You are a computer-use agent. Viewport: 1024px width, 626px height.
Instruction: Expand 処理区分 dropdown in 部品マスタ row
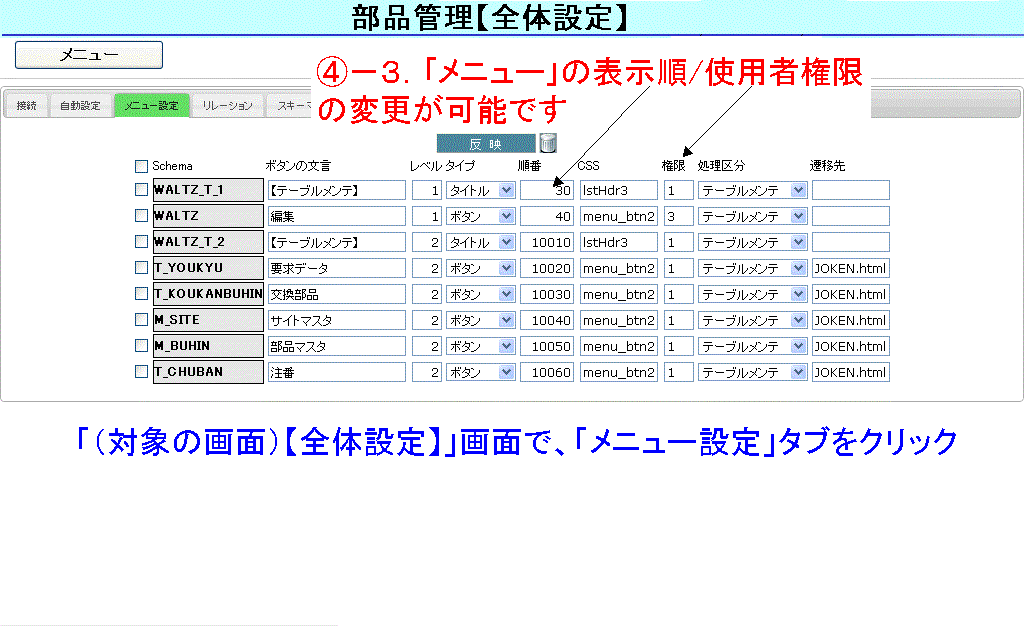coord(752,346)
